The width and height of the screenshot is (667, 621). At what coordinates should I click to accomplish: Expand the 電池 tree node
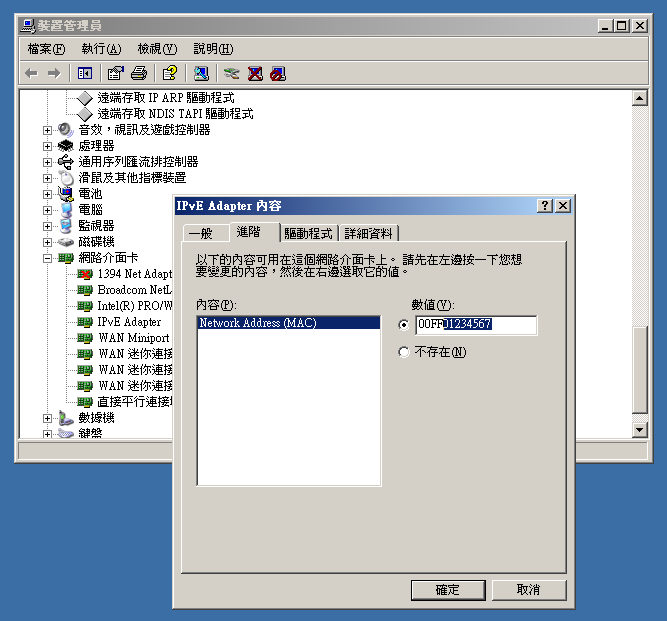47,194
